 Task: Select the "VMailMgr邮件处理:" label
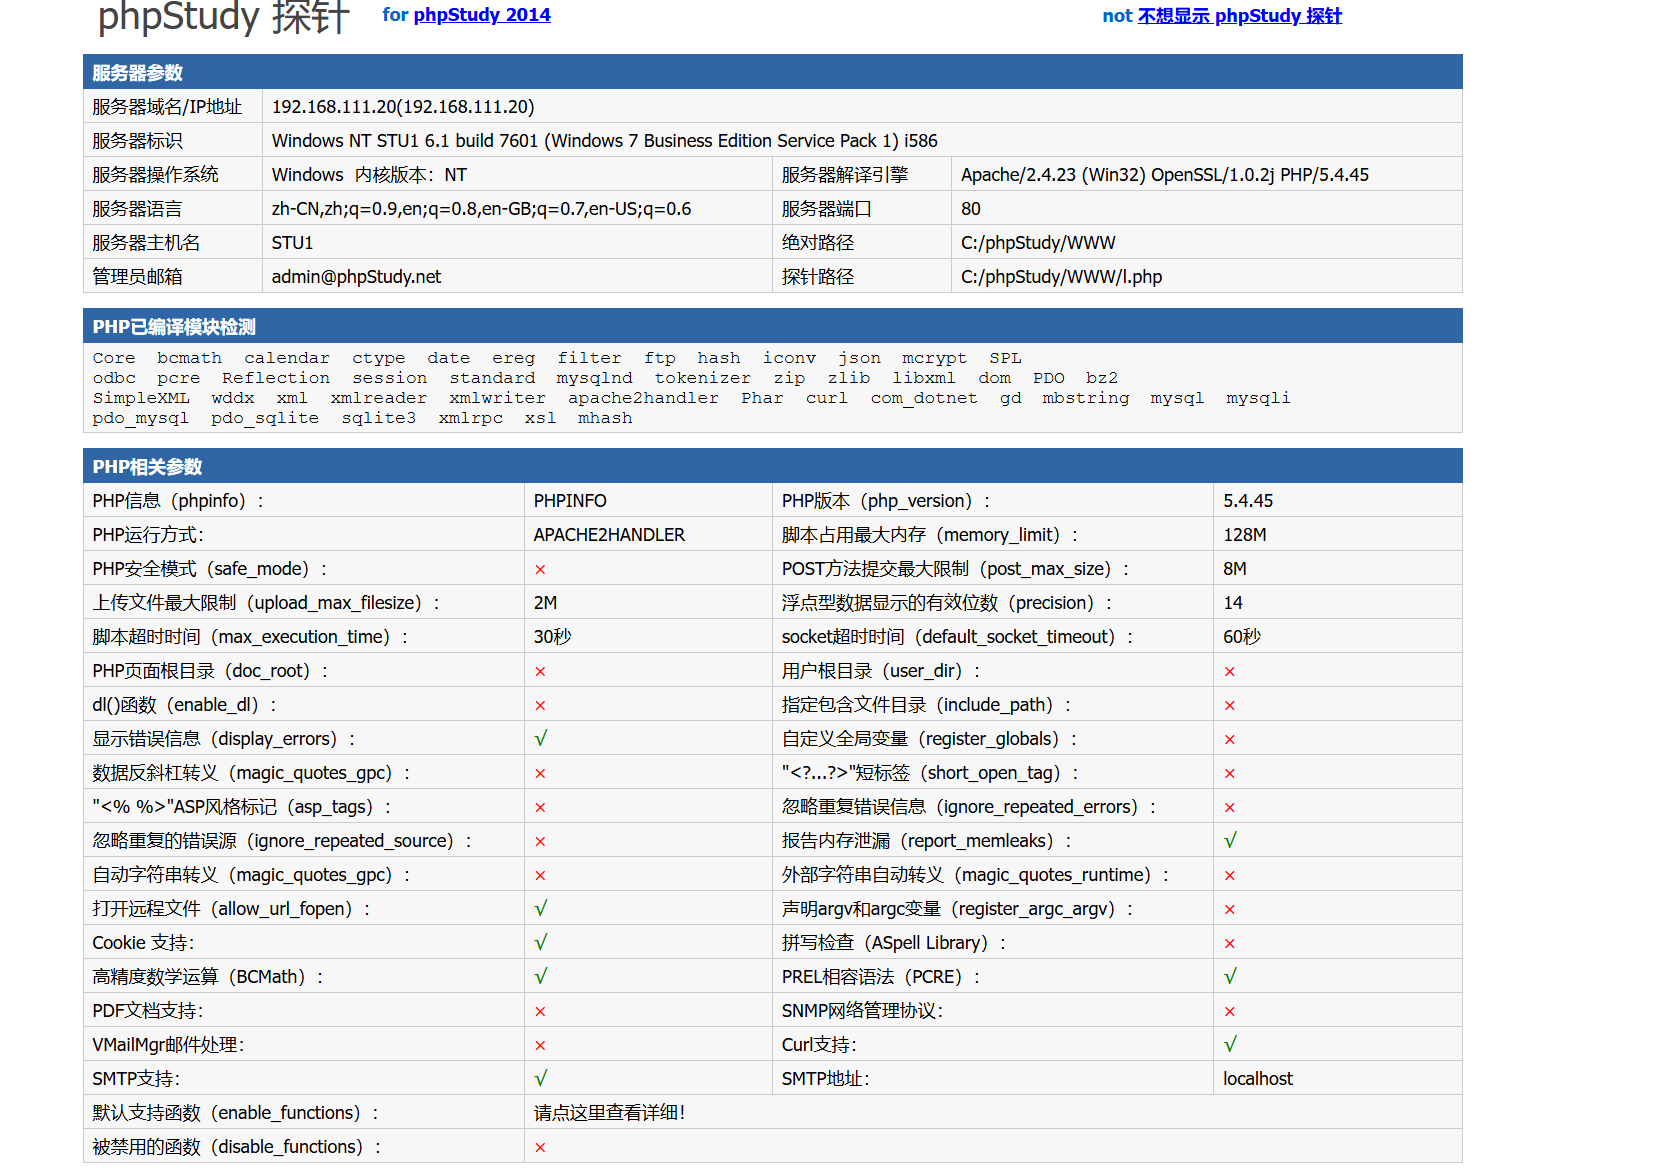point(168,1045)
